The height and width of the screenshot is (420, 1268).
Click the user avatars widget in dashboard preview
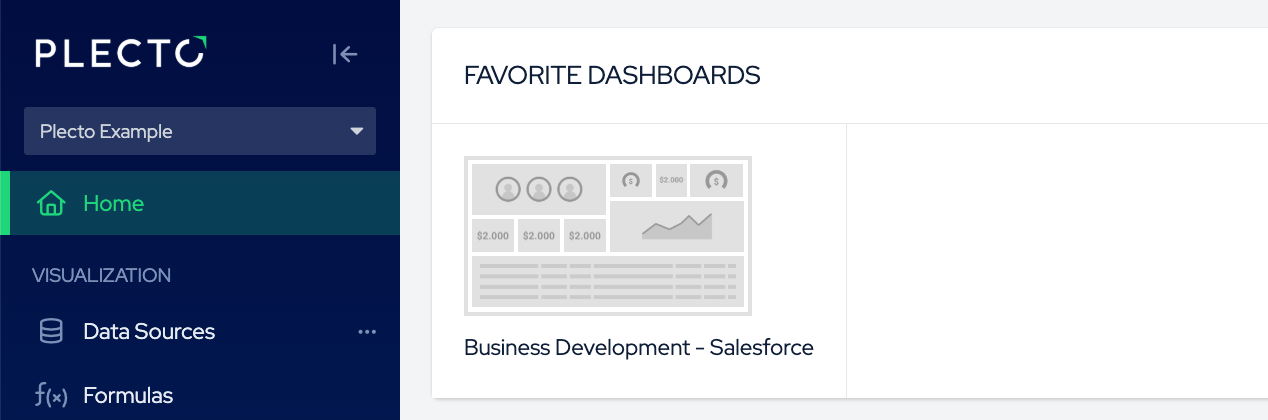pos(539,188)
